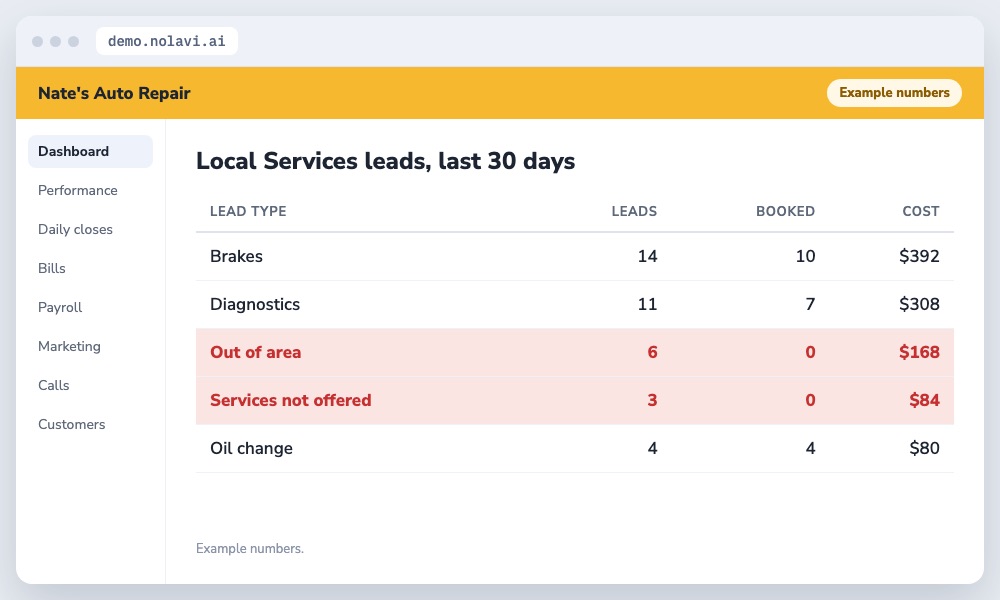The height and width of the screenshot is (600, 1000).
Task: View the Customers section
Action: 71,424
